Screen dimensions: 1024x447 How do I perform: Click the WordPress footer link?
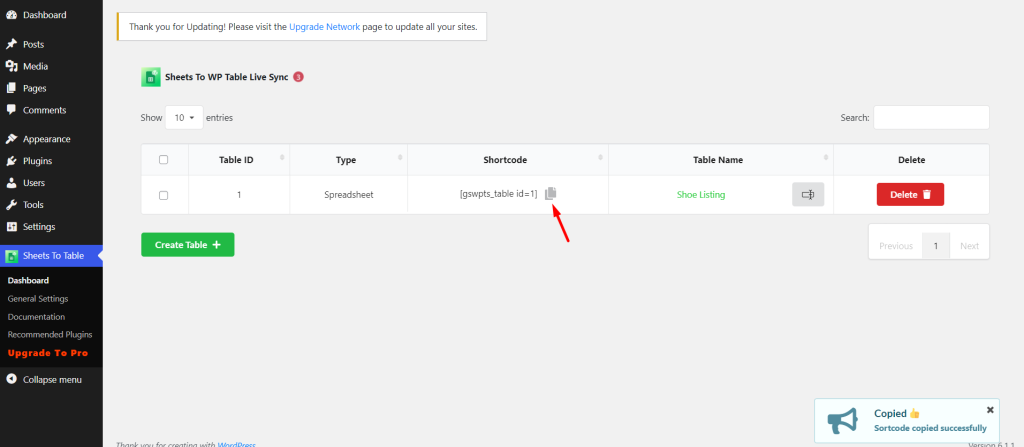[236, 444]
